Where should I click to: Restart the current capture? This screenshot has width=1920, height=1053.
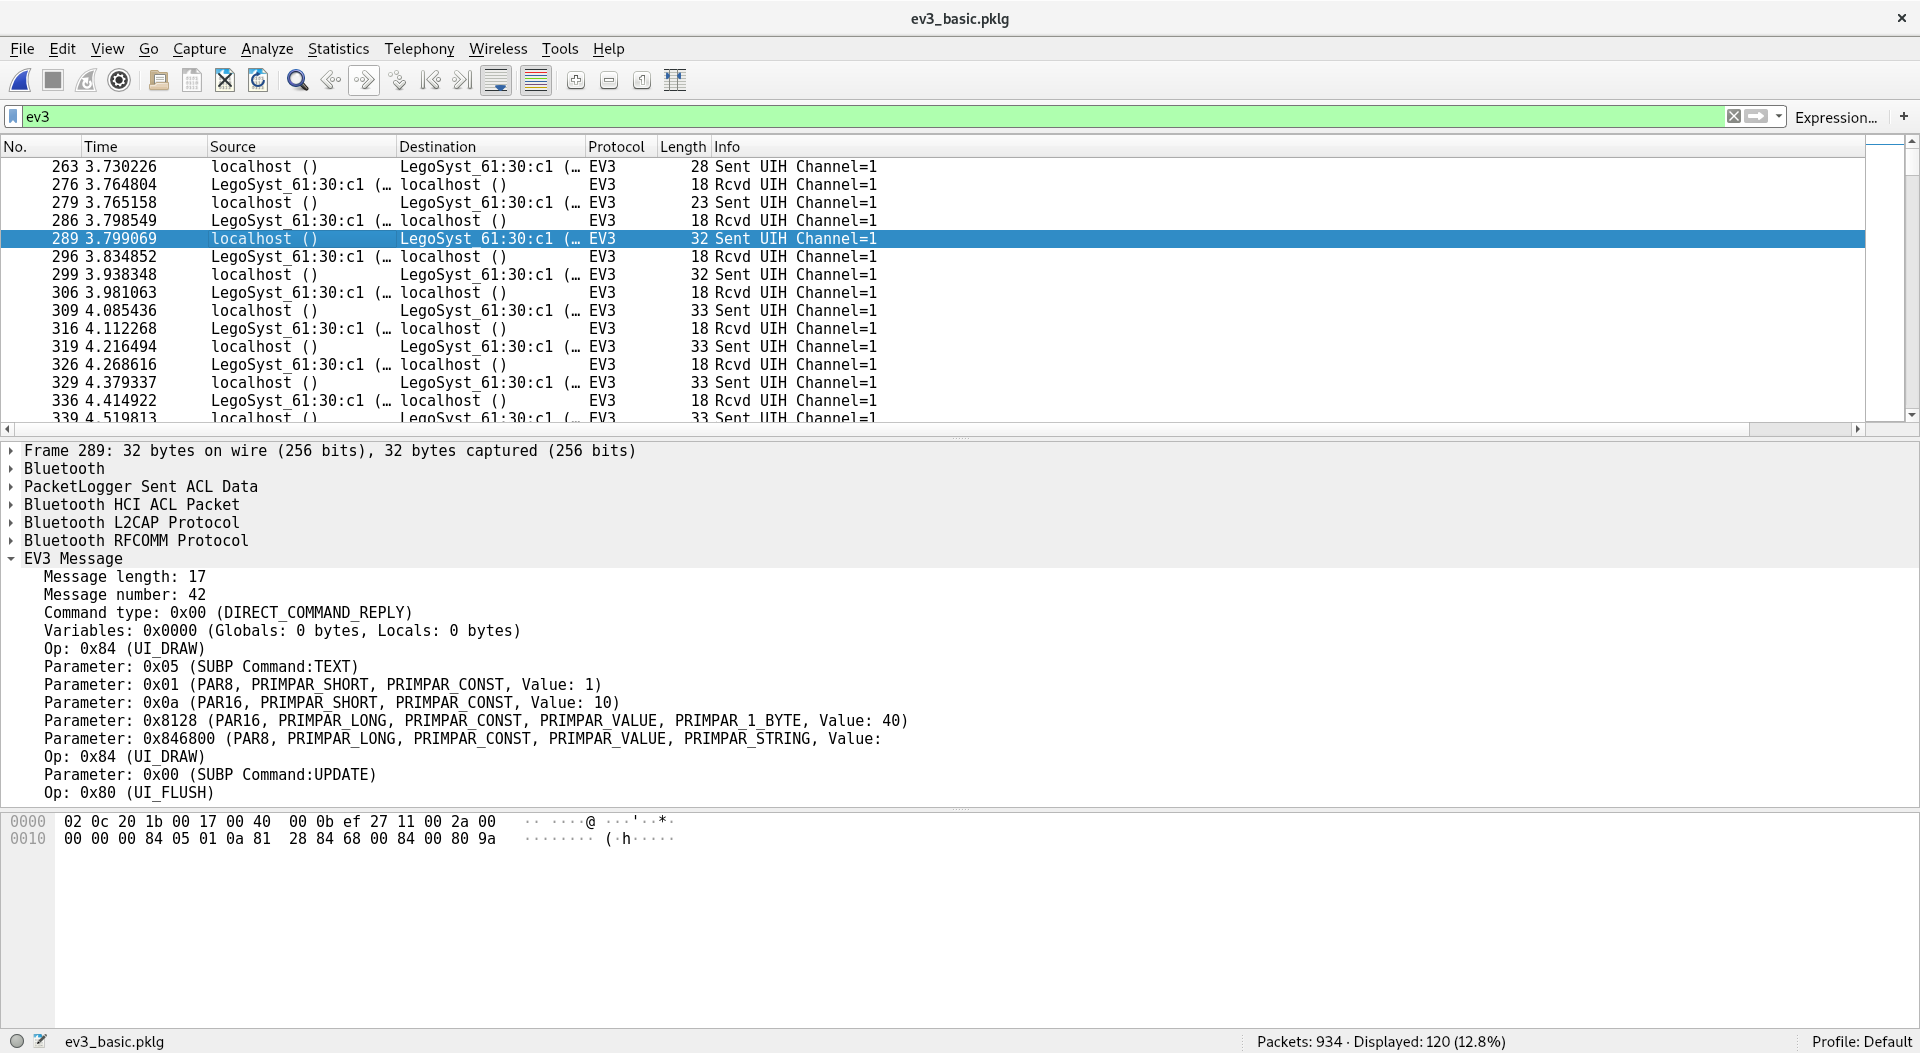pos(86,81)
